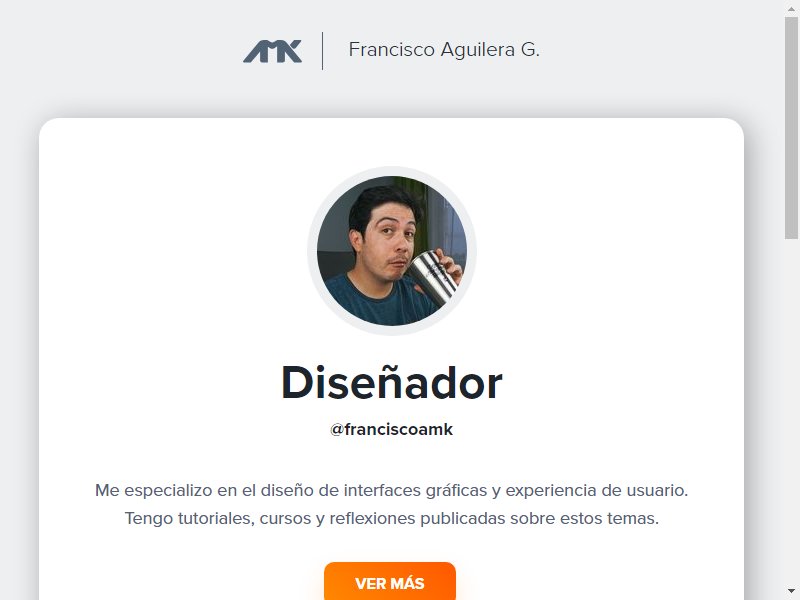This screenshot has width=800, height=600.
Task: Open the Francisco Aguilera G. header title
Action: [x=444, y=49]
